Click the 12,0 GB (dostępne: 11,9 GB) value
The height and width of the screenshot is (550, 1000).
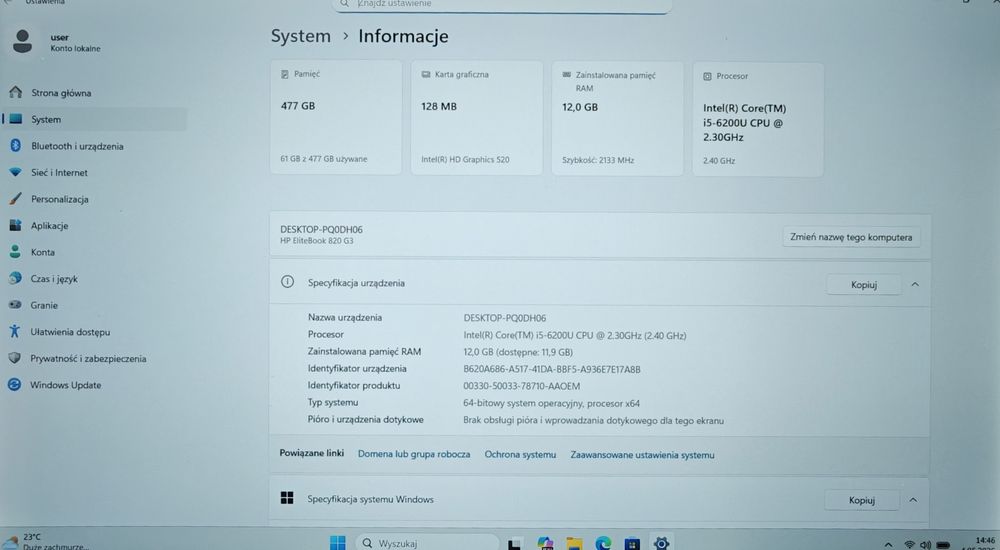[518, 352]
